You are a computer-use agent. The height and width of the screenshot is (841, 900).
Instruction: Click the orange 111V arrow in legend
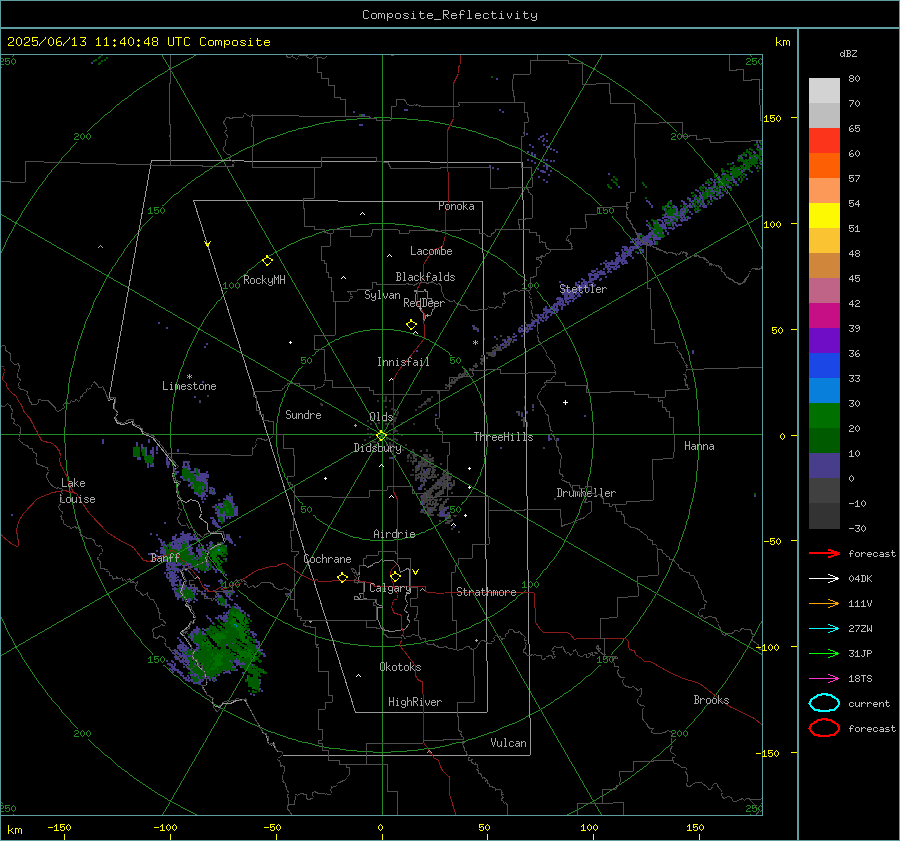tap(824, 603)
